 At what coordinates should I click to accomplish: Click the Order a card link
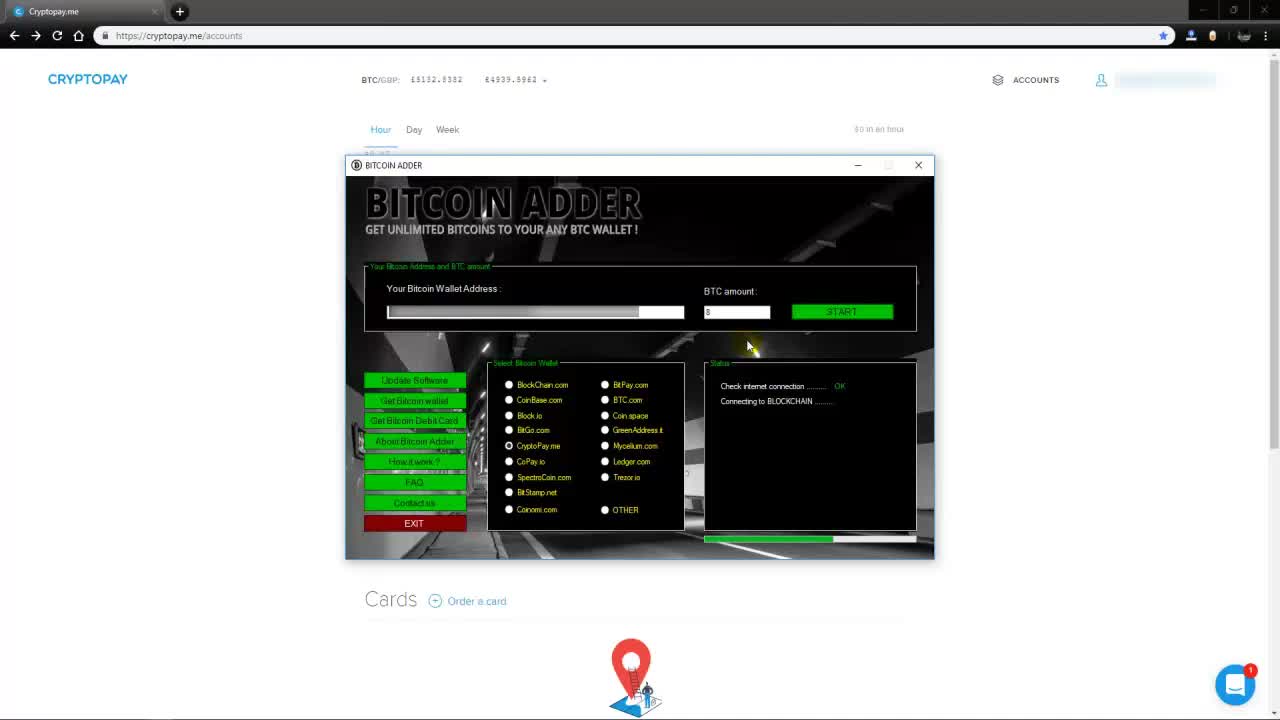476,601
